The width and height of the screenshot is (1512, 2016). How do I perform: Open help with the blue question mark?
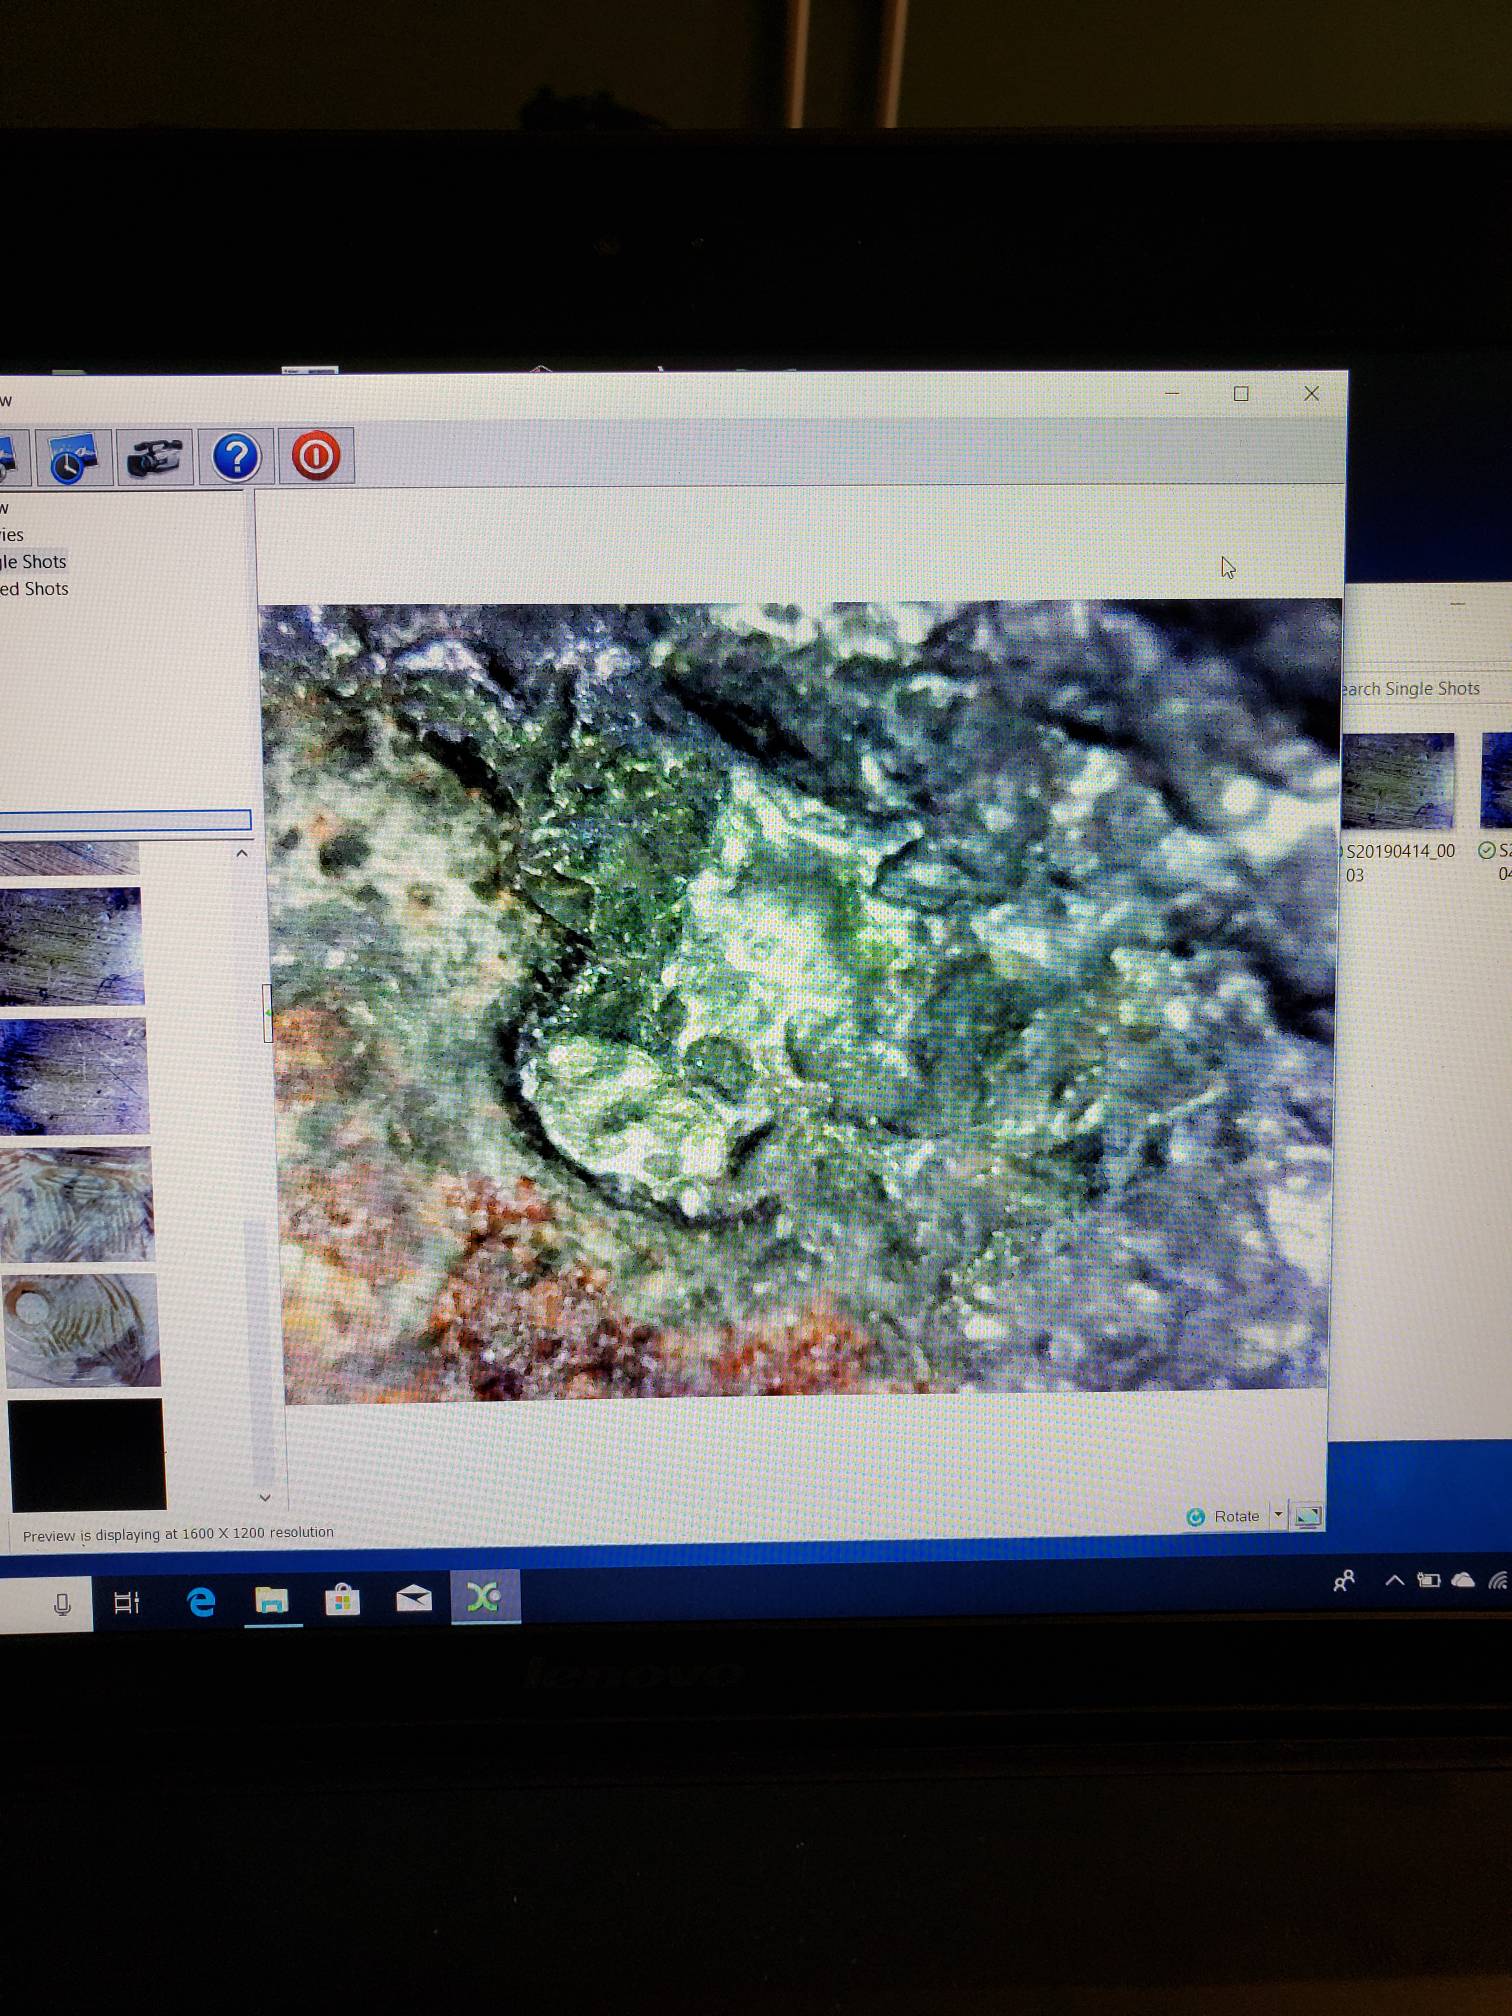click(236, 458)
